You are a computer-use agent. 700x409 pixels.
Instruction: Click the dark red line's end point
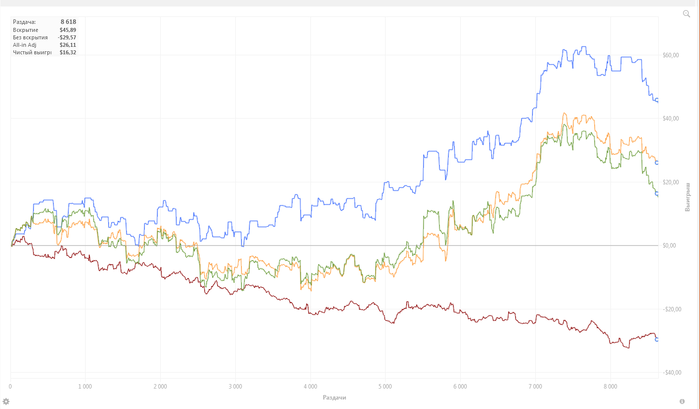click(x=657, y=340)
